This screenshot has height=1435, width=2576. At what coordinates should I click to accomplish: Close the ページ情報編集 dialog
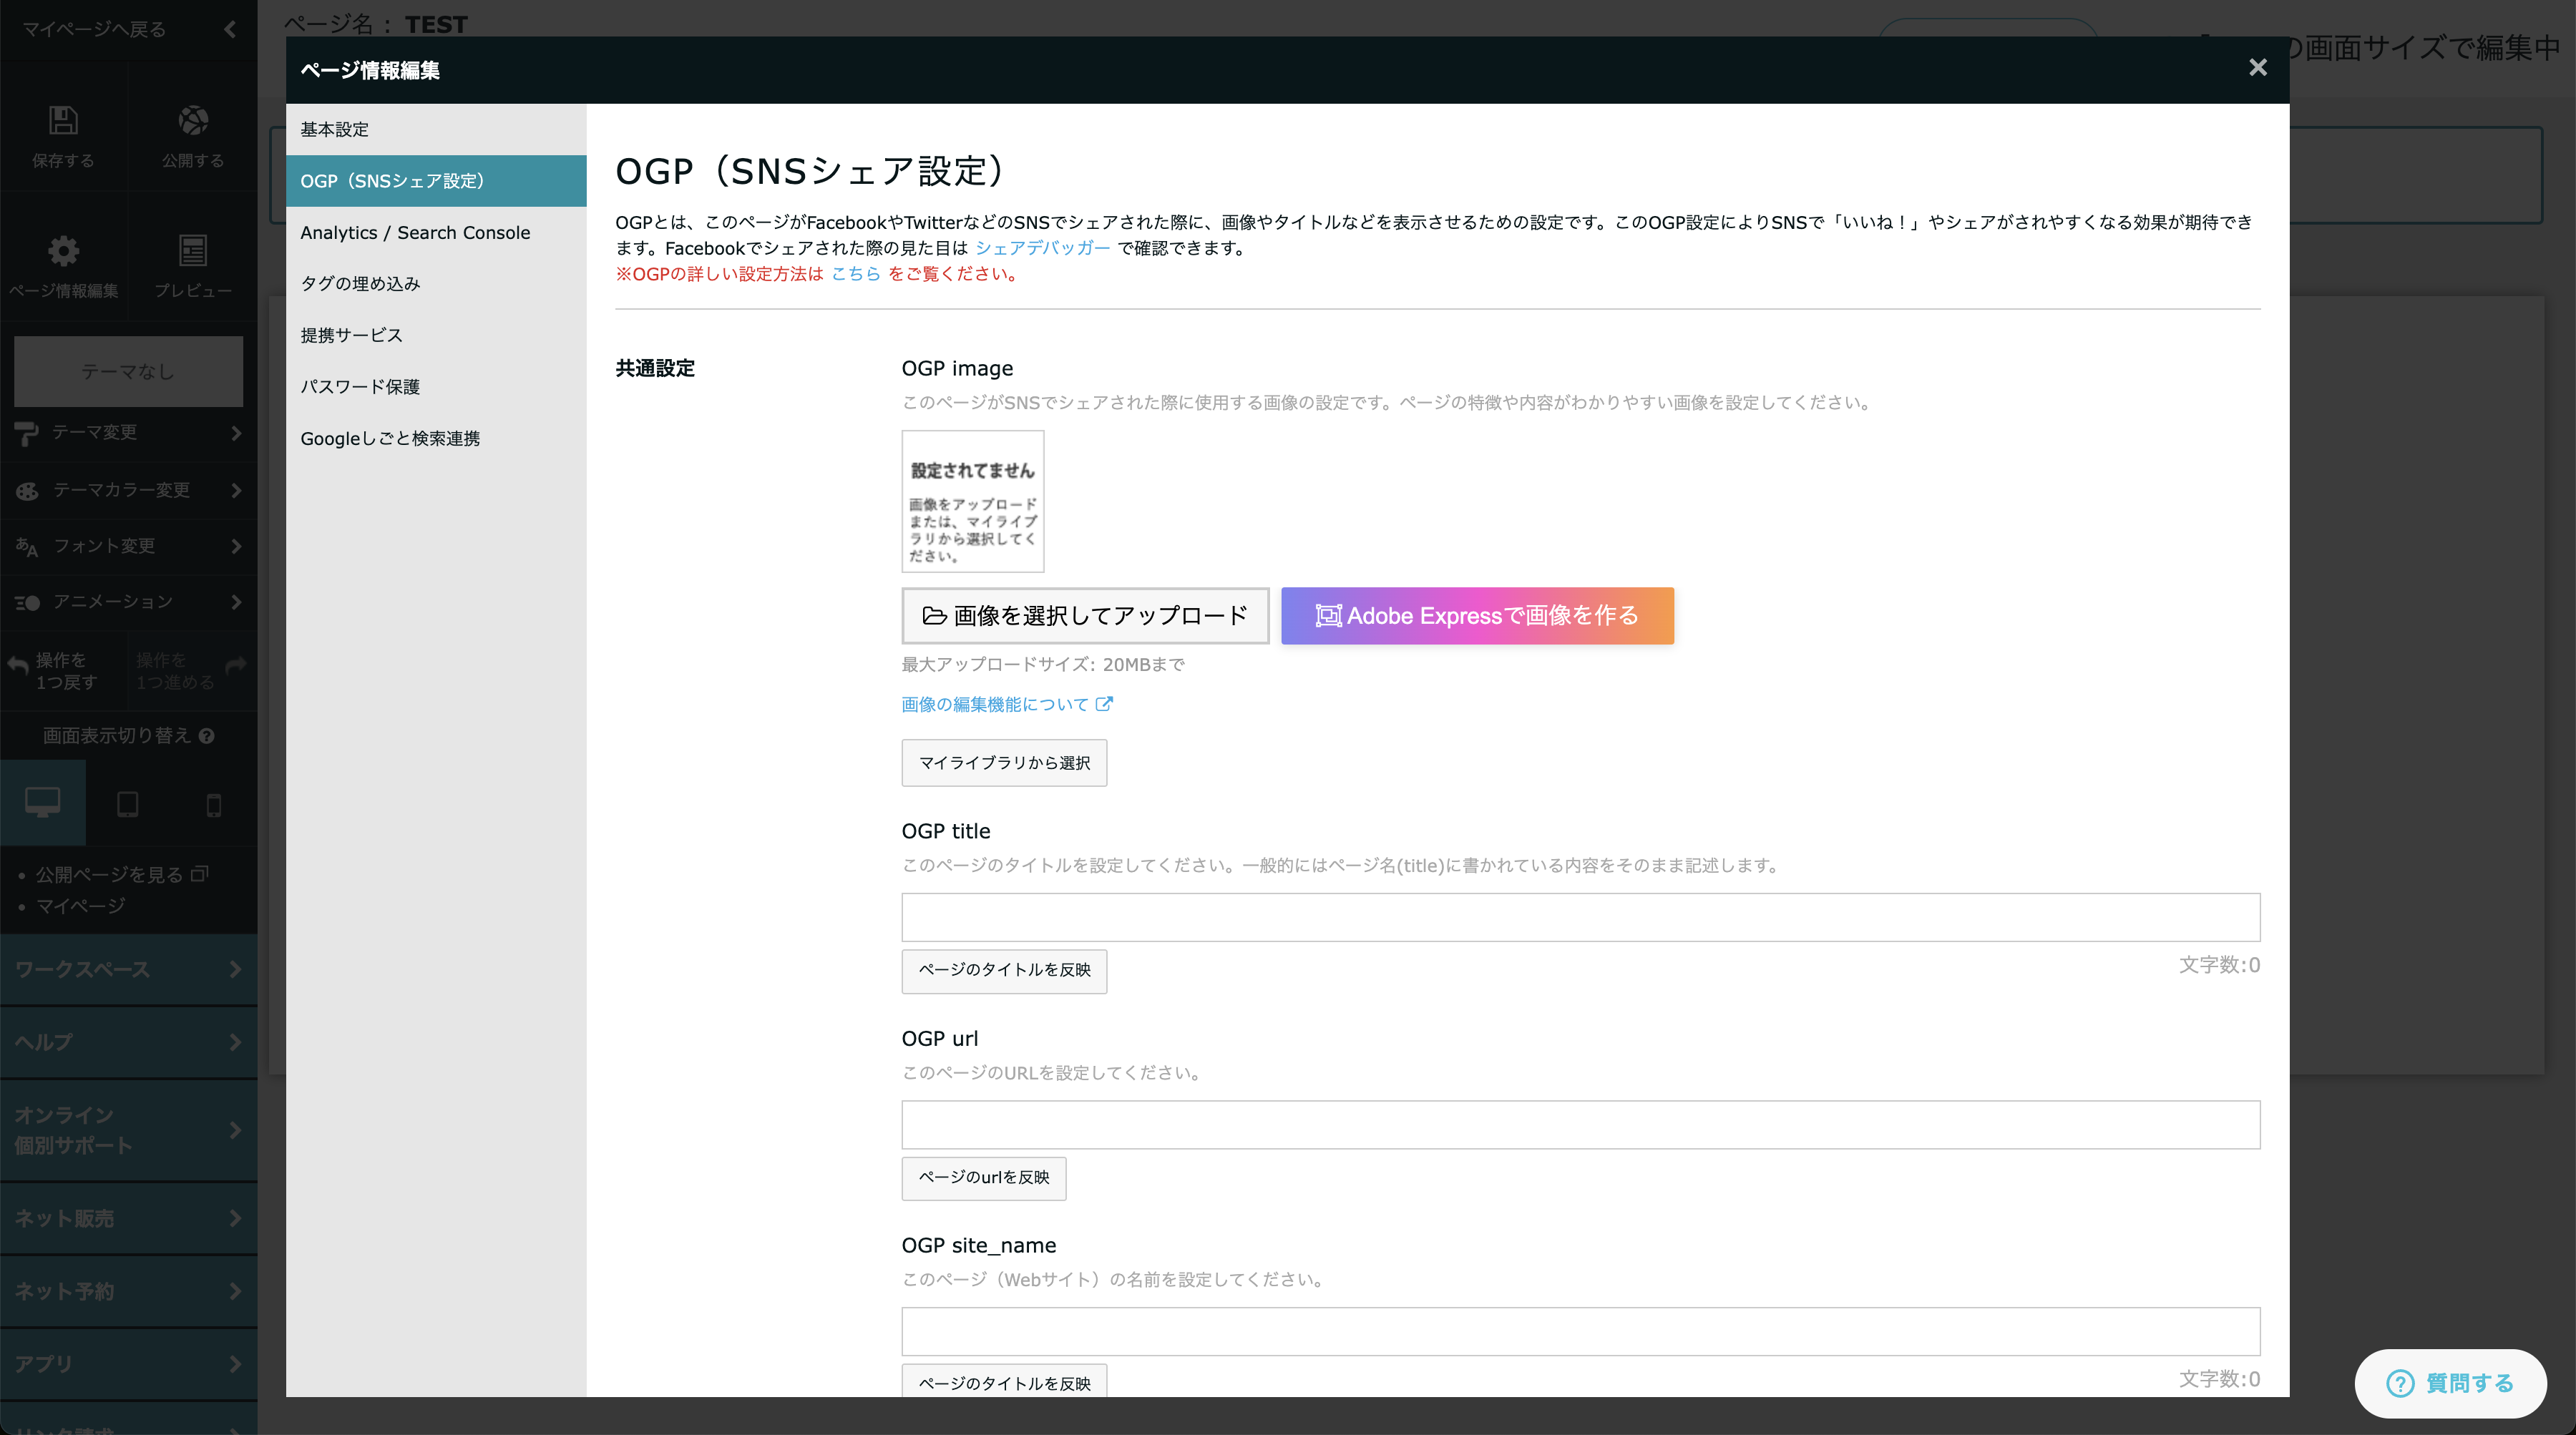tap(2257, 68)
